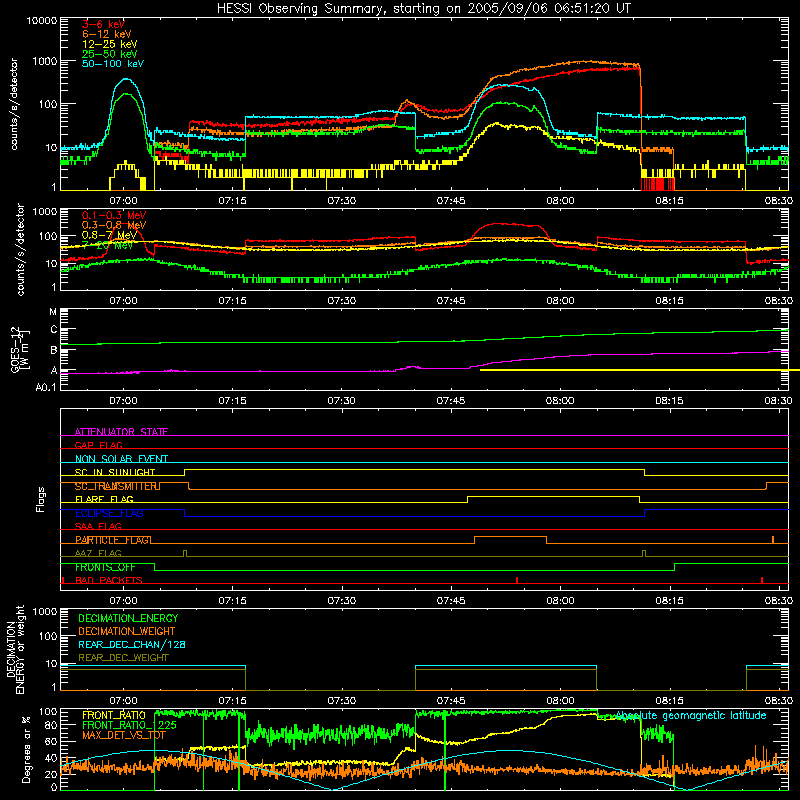Click the '07:15' tick under MeV panel

pyautogui.click(x=232, y=301)
